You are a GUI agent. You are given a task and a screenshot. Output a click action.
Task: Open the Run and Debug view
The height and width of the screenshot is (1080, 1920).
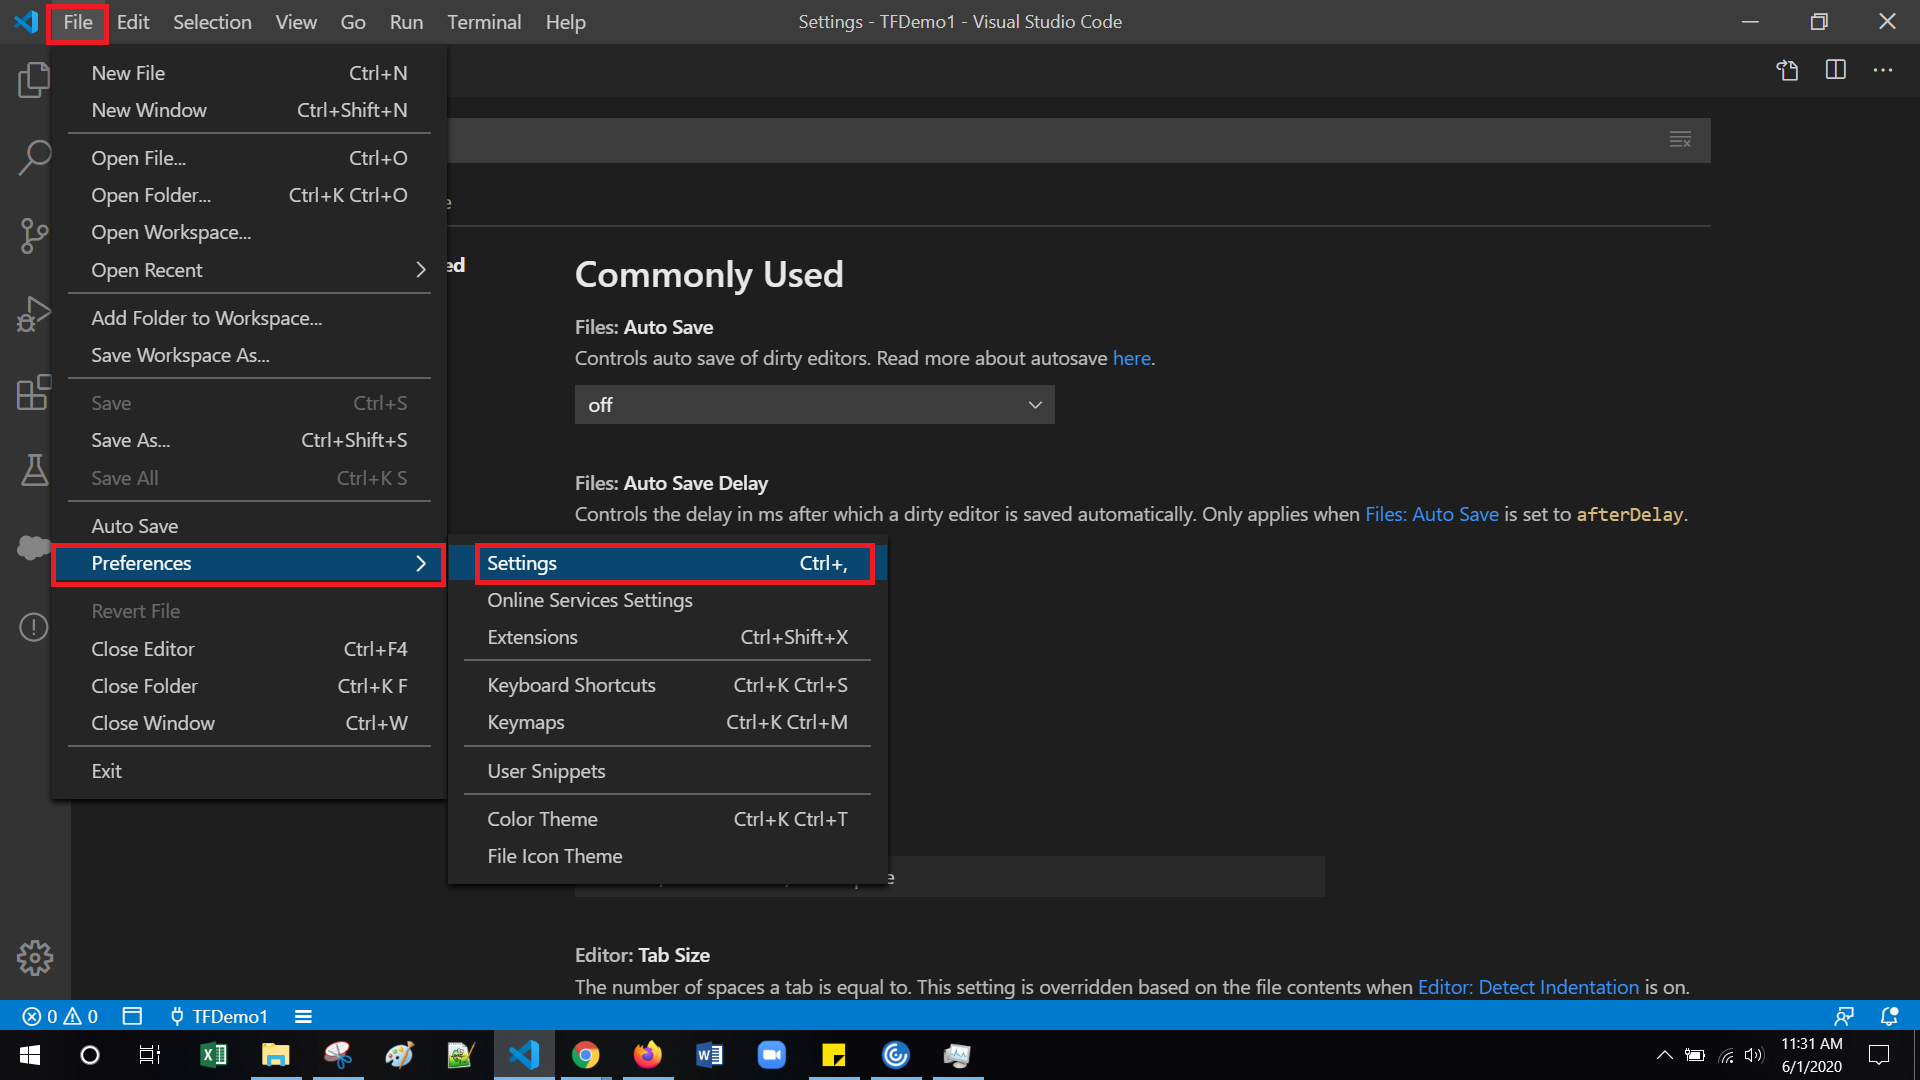pyautogui.click(x=33, y=313)
